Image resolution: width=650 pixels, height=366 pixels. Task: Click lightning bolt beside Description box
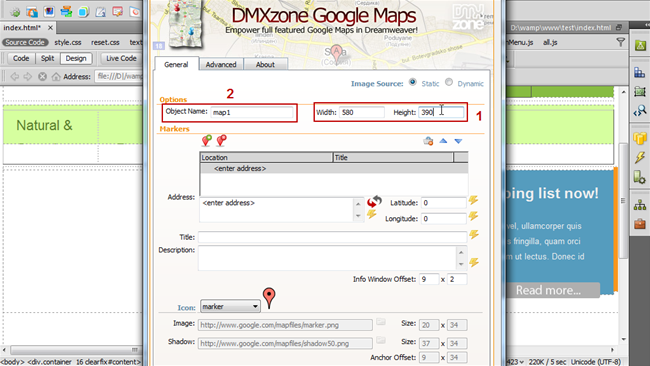click(x=473, y=262)
